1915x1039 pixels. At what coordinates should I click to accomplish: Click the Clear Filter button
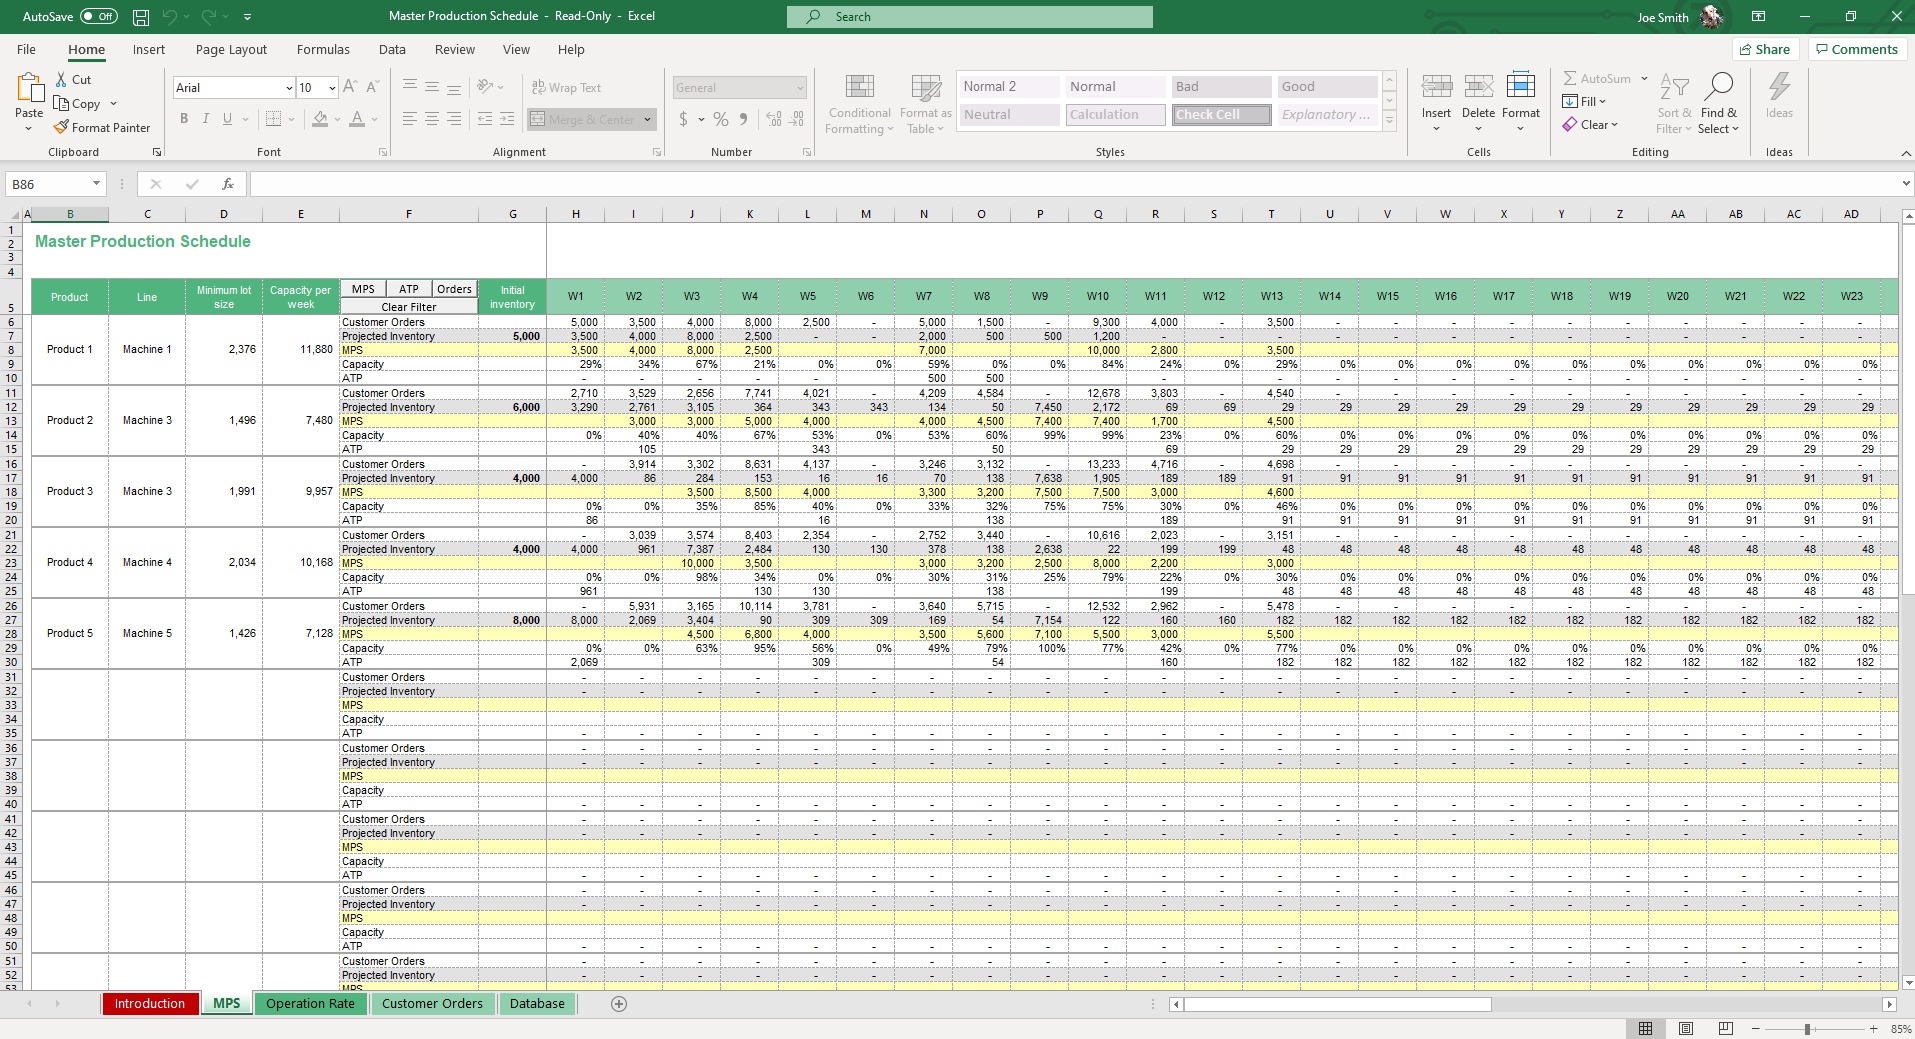[x=408, y=307]
